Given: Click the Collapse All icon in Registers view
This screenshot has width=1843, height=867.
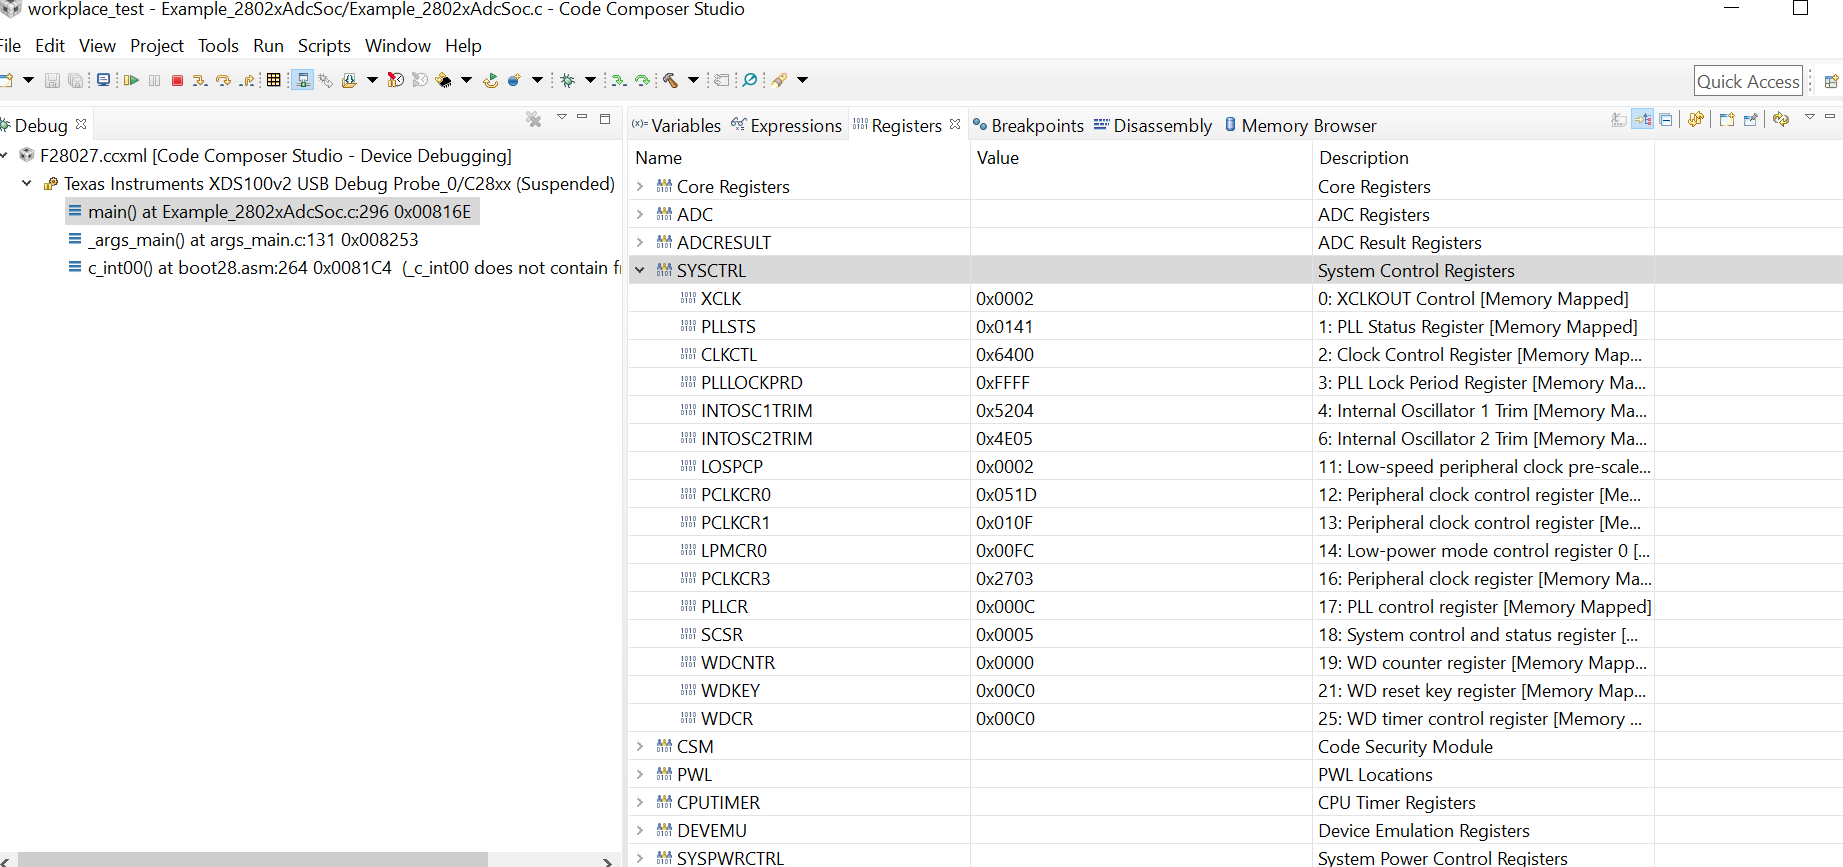Looking at the screenshot, I should click(1666, 120).
